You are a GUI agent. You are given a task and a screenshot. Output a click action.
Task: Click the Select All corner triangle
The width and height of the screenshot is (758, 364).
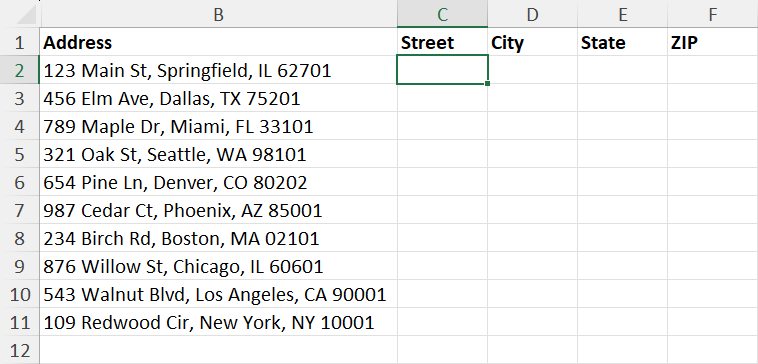click(x=27, y=15)
